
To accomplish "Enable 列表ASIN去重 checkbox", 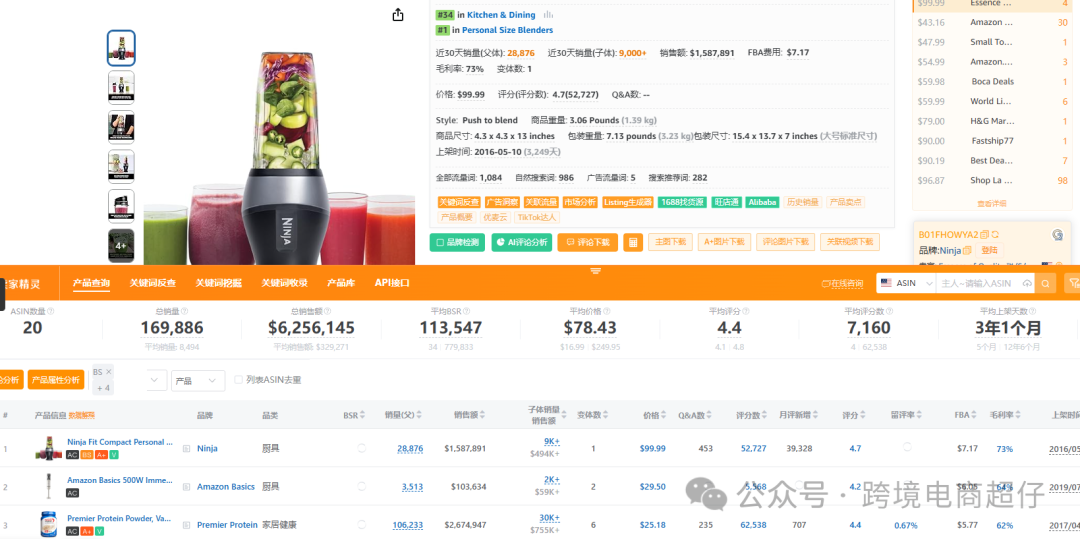I will coord(238,380).
